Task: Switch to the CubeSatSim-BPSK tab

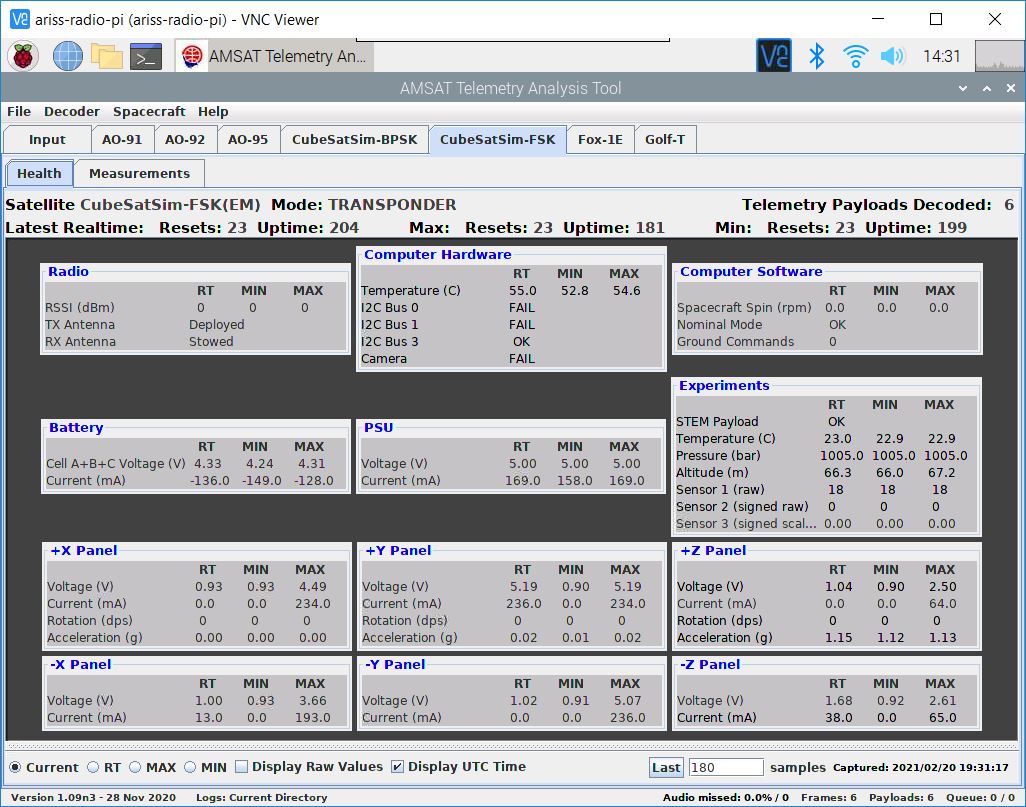Action: [x=355, y=139]
